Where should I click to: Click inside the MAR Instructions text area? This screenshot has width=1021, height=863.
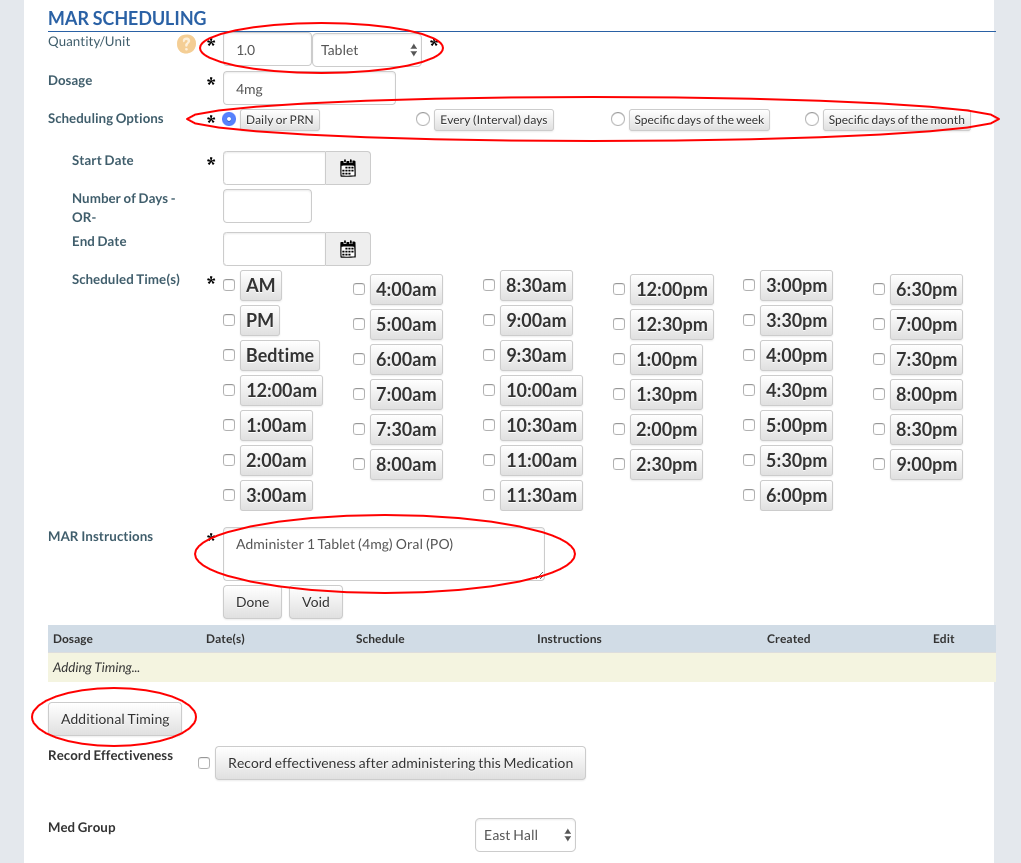click(x=383, y=554)
